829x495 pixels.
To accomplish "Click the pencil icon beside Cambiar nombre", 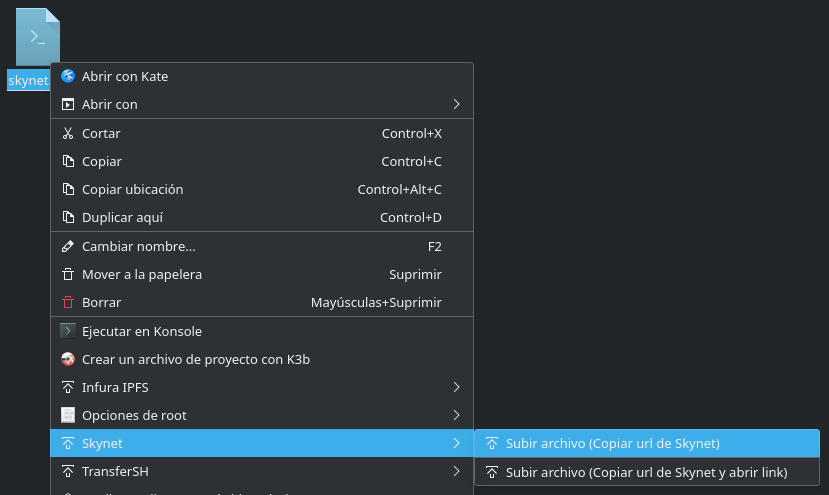I will click(x=68, y=246).
